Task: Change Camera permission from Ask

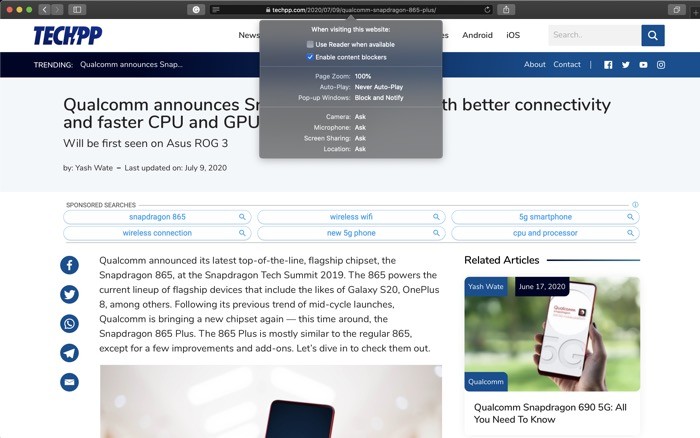Action: [x=360, y=117]
